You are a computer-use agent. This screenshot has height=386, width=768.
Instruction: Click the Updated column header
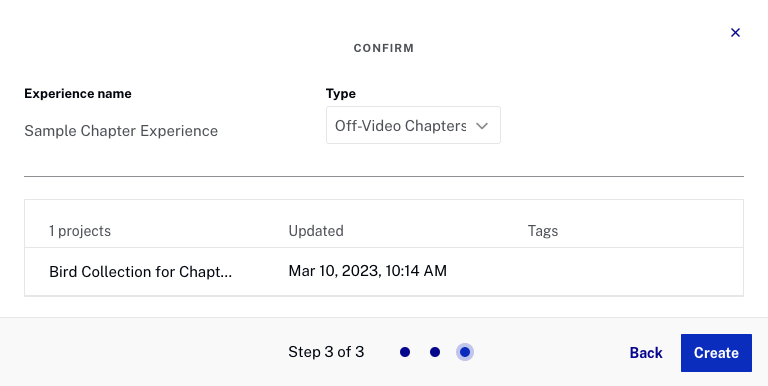coord(316,231)
